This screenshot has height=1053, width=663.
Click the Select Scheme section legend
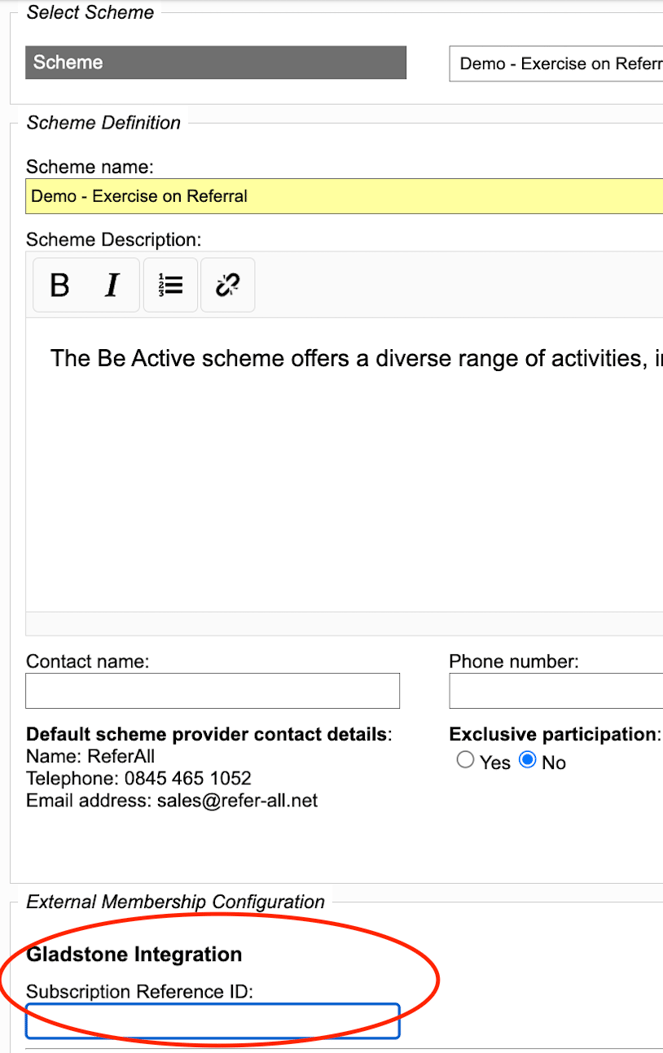[x=90, y=13]
